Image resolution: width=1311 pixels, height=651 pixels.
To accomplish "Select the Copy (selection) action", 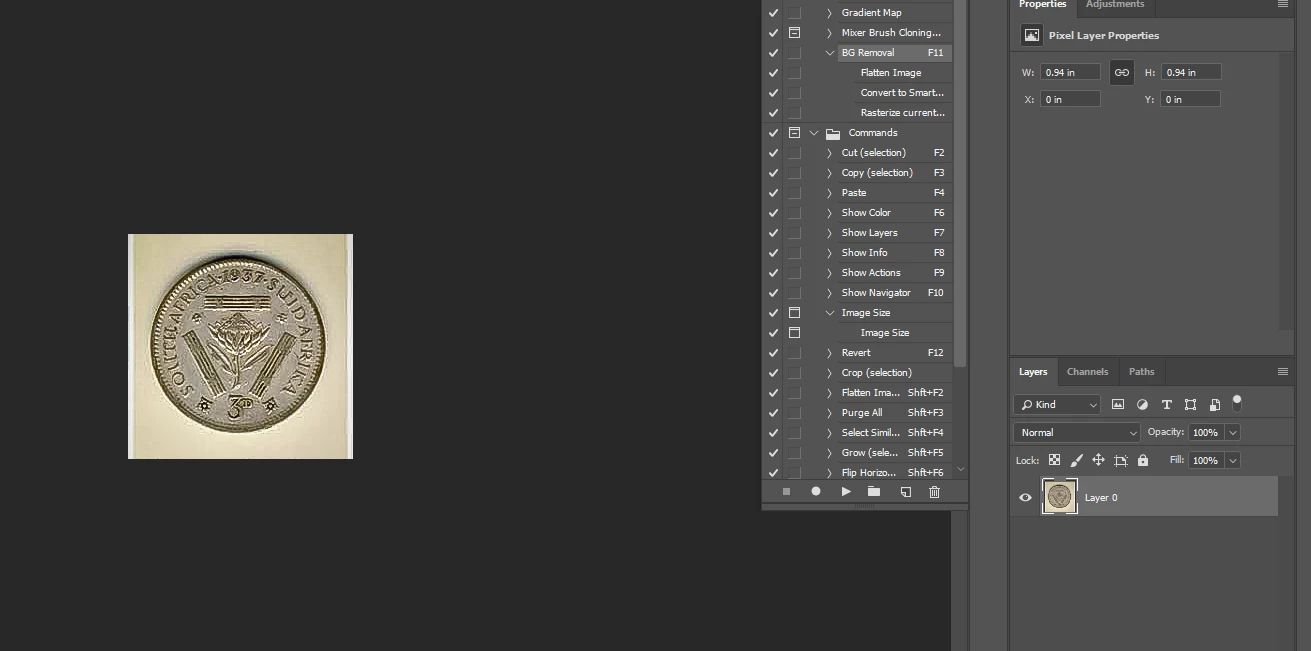I will pos(893,173).
